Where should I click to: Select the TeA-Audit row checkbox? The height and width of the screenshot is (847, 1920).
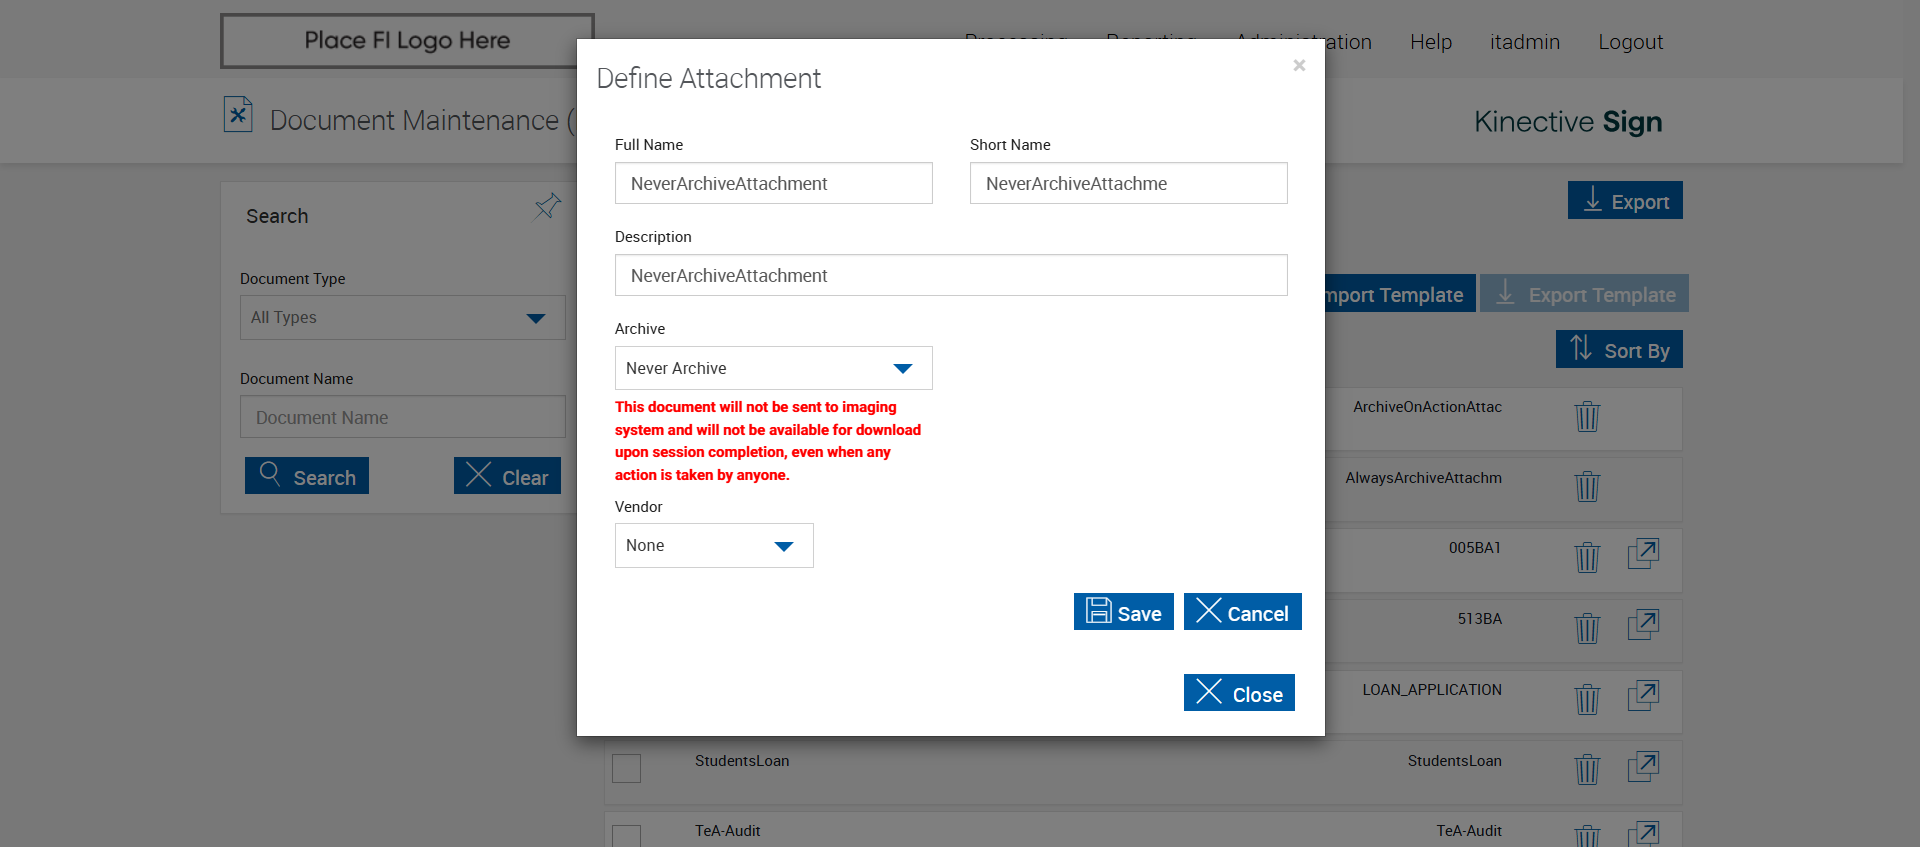coord(626,836)
